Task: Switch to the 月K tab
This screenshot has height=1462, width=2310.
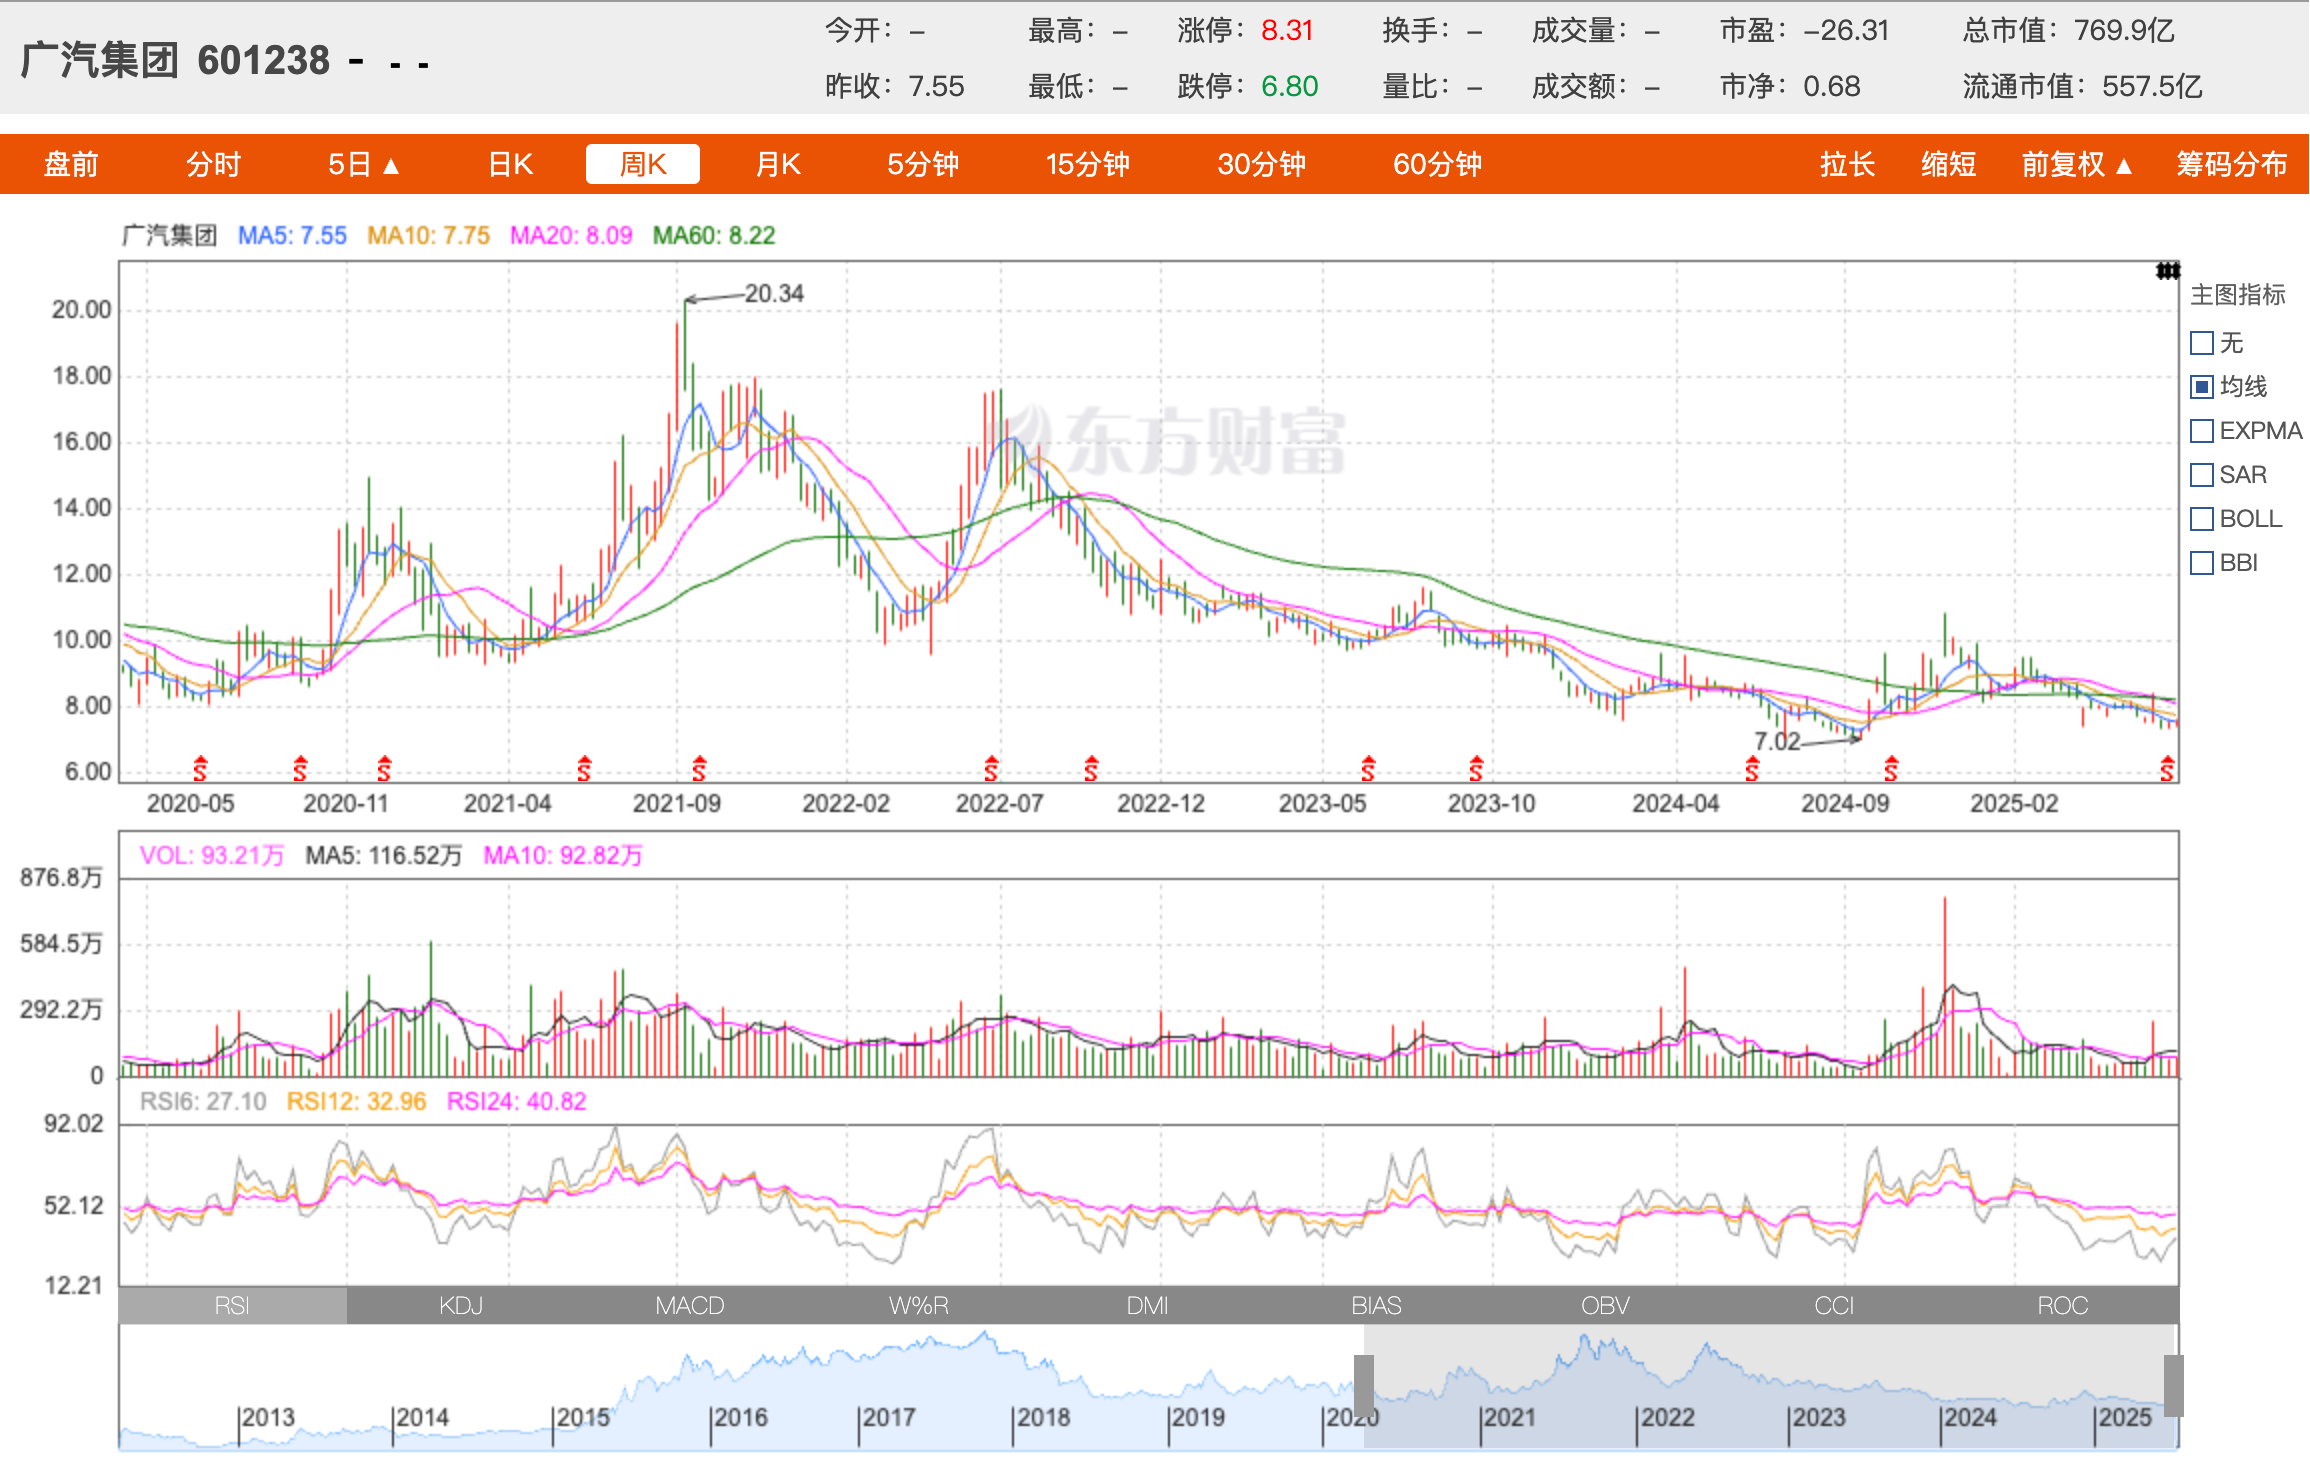Action: (778, 164)
